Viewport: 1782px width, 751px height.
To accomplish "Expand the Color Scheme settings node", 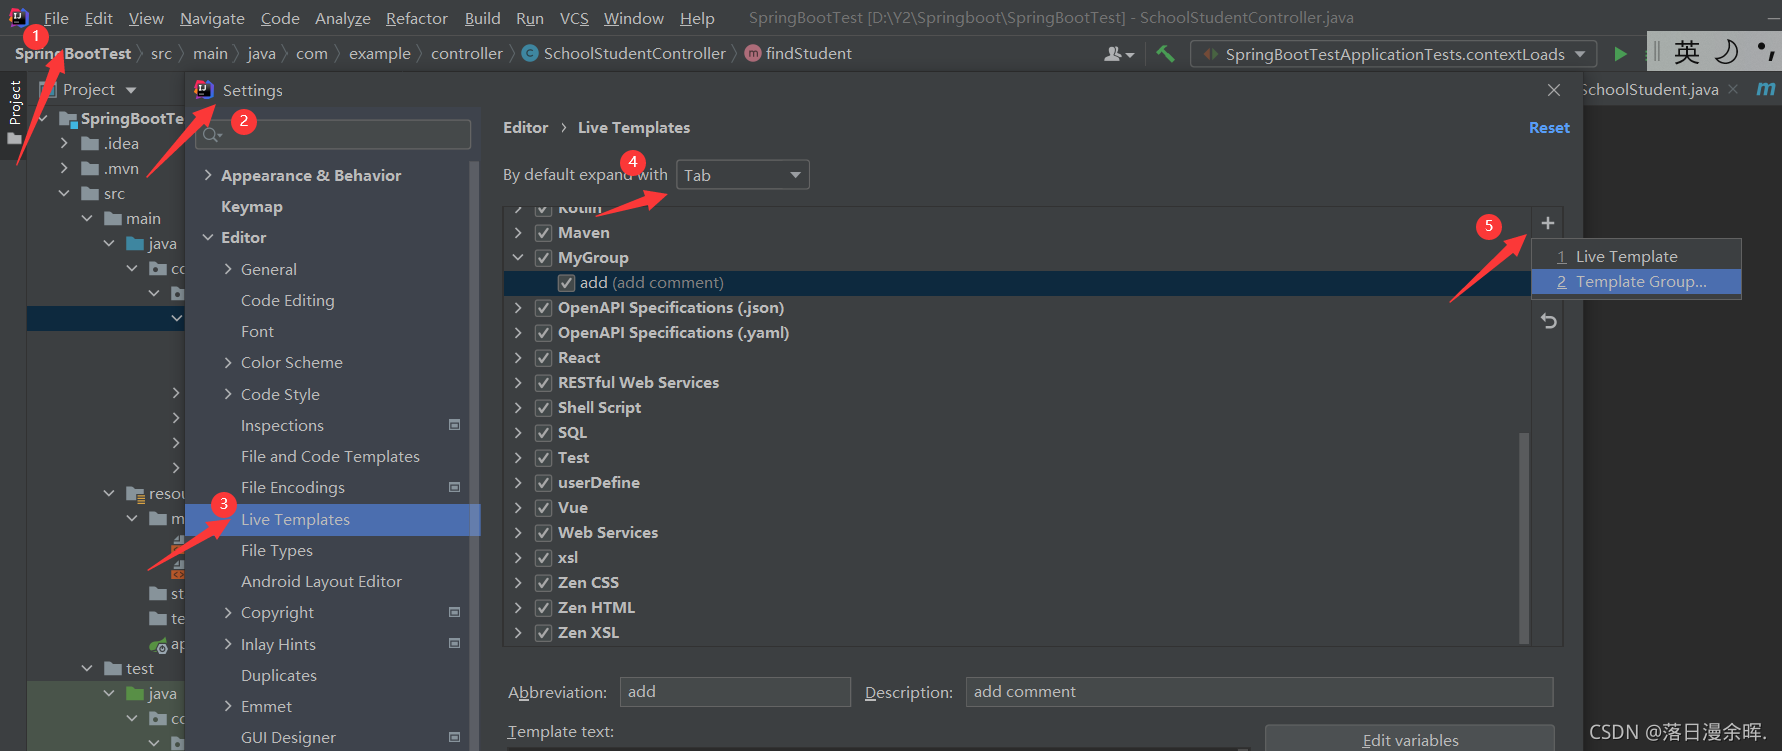I will click(228, 362).
